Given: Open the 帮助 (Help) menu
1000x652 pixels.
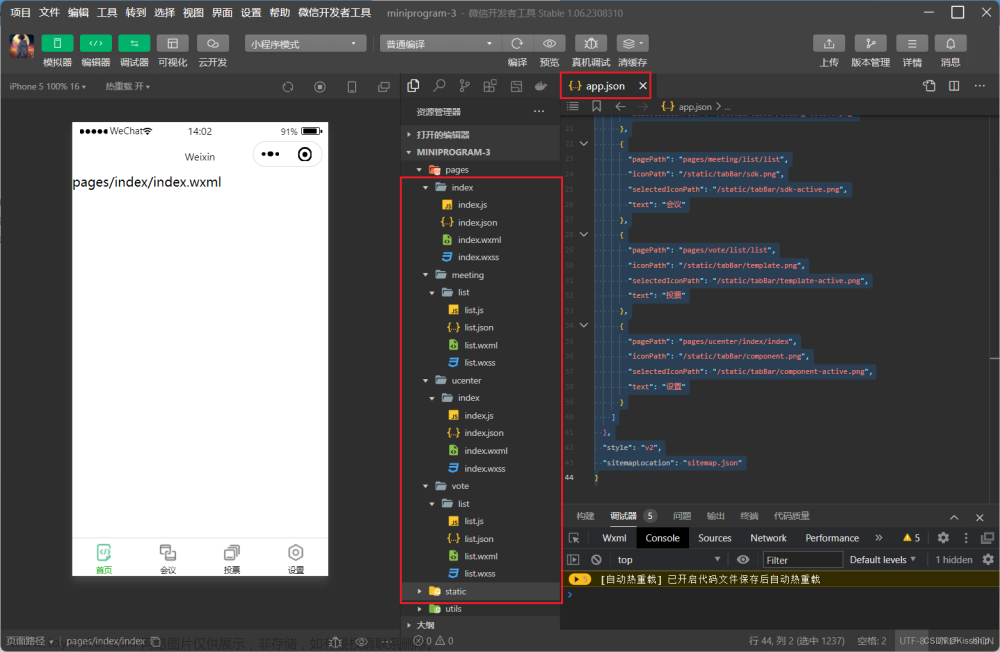Looking at the screenshot, I should click(x=279, y=13).
